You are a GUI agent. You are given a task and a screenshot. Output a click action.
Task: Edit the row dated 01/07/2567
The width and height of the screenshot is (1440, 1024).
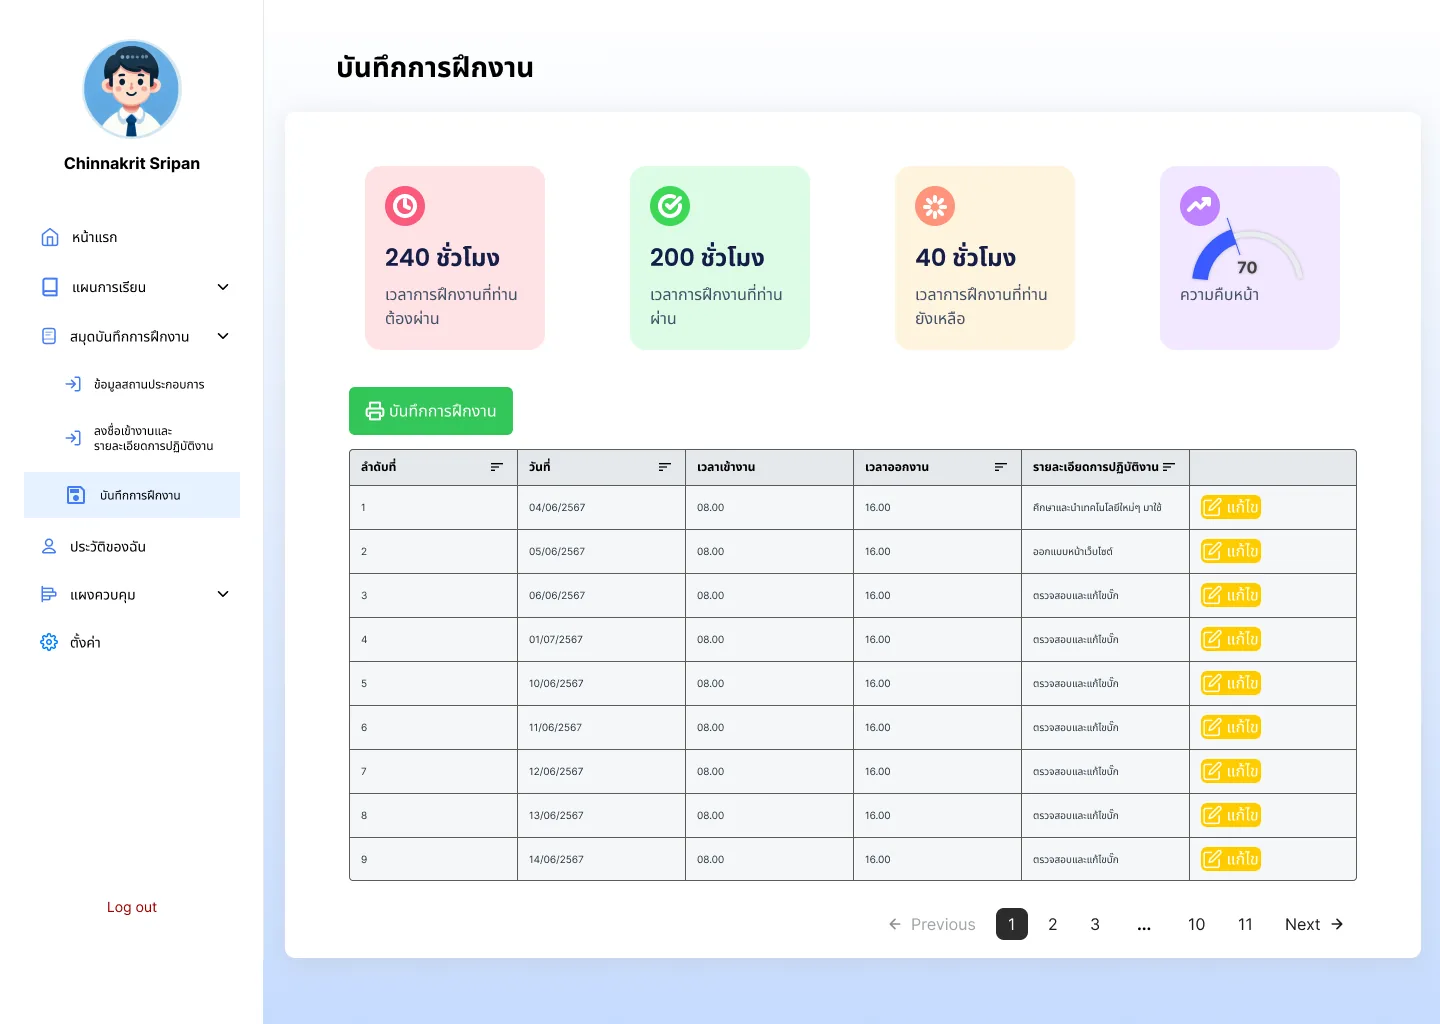pyautogui.click(x=1231, y=639)
